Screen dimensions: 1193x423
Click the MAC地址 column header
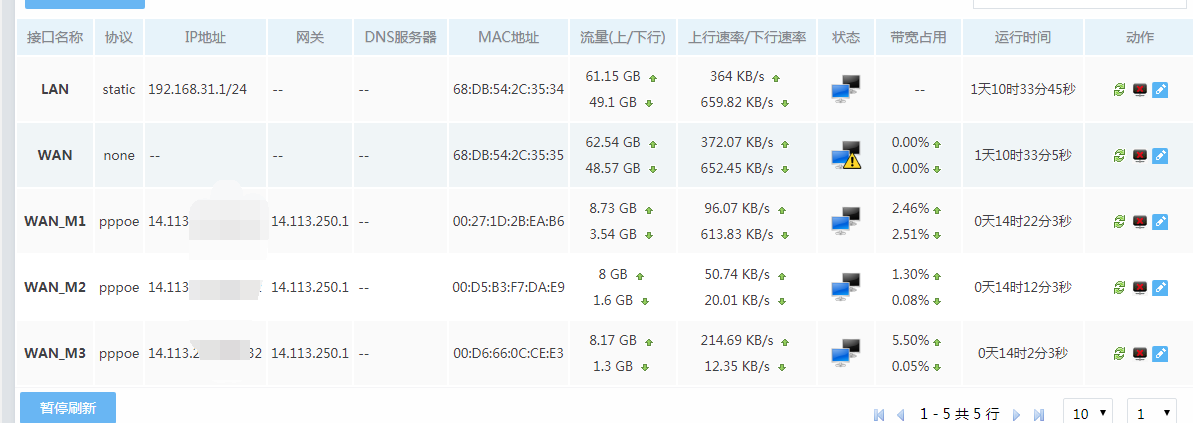[508, 37]
